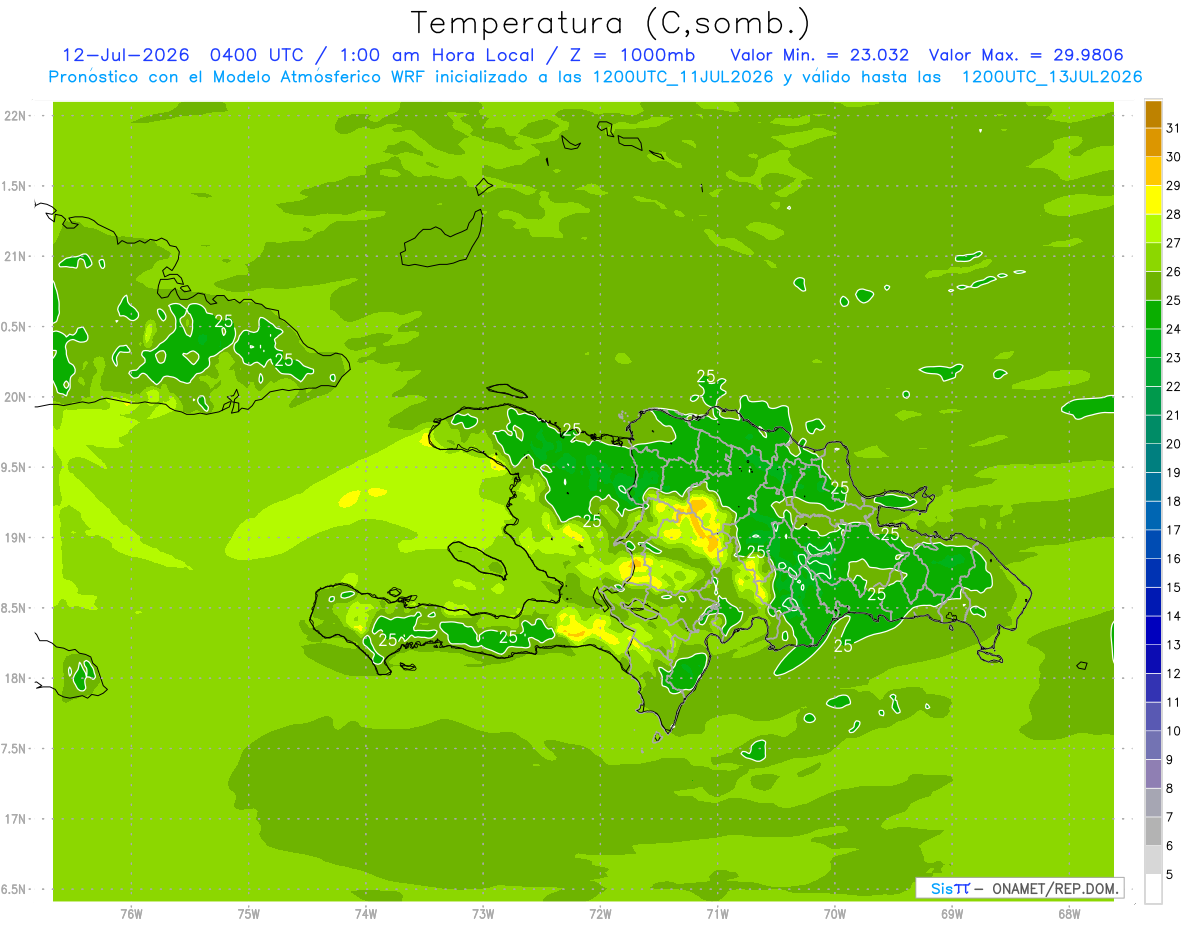The image size is (1200, 927).
Task: Click the "6.5N" latitude label
Action: 15,890
